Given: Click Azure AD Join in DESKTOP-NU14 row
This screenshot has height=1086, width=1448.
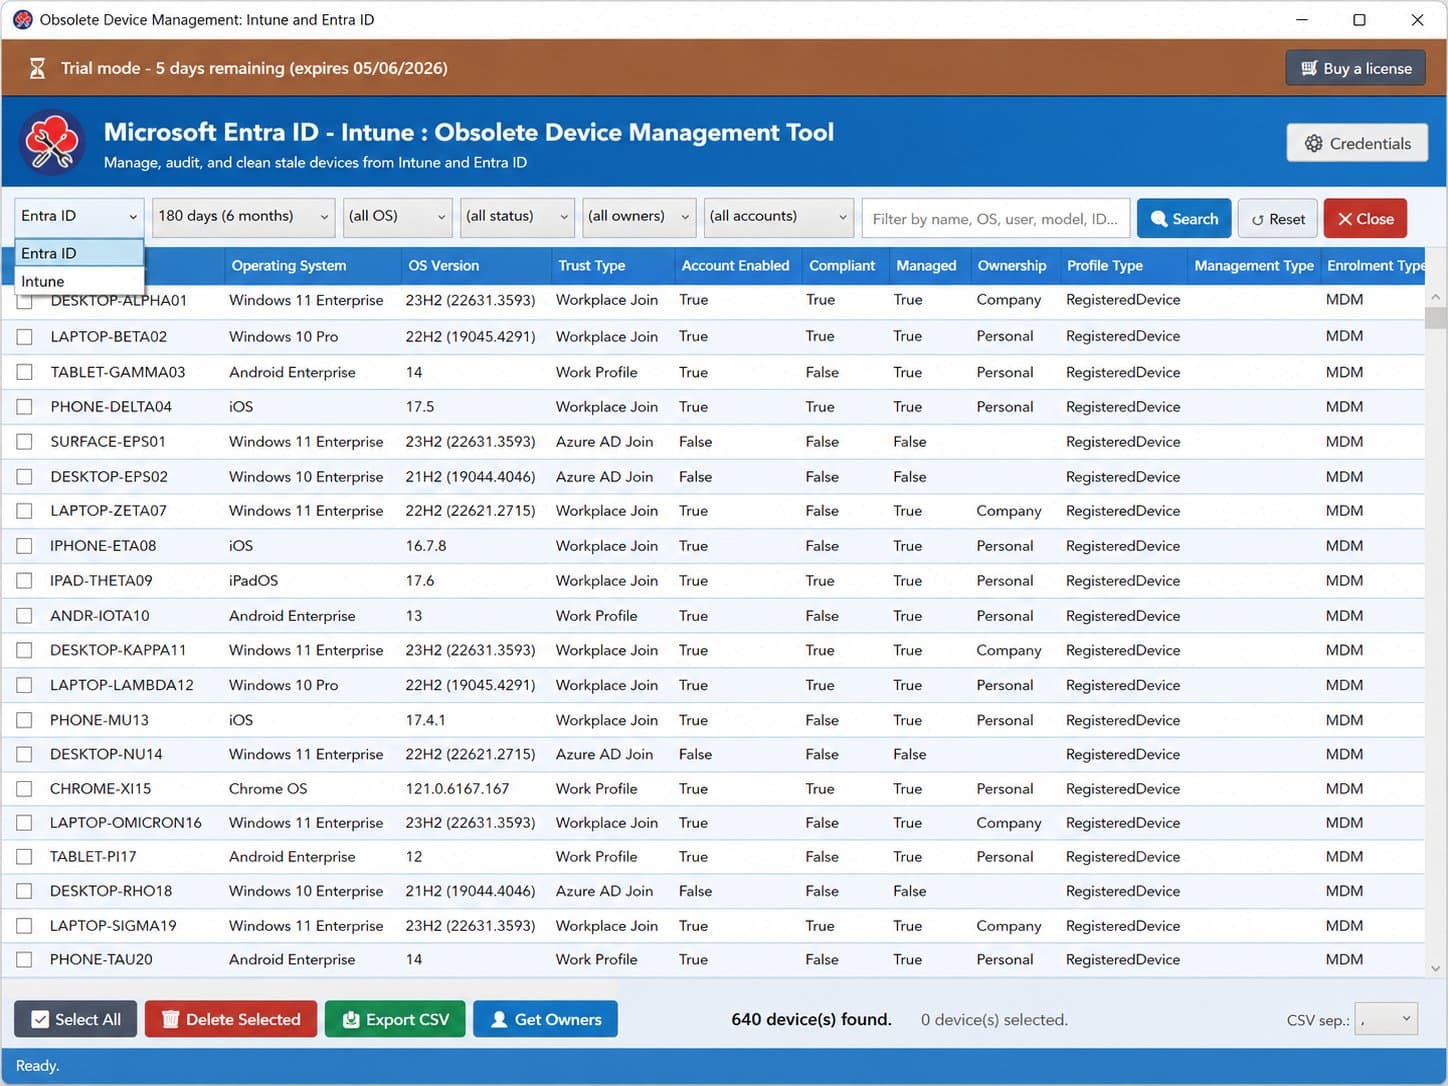Looking at the screenshot, I should pos(604,754).
